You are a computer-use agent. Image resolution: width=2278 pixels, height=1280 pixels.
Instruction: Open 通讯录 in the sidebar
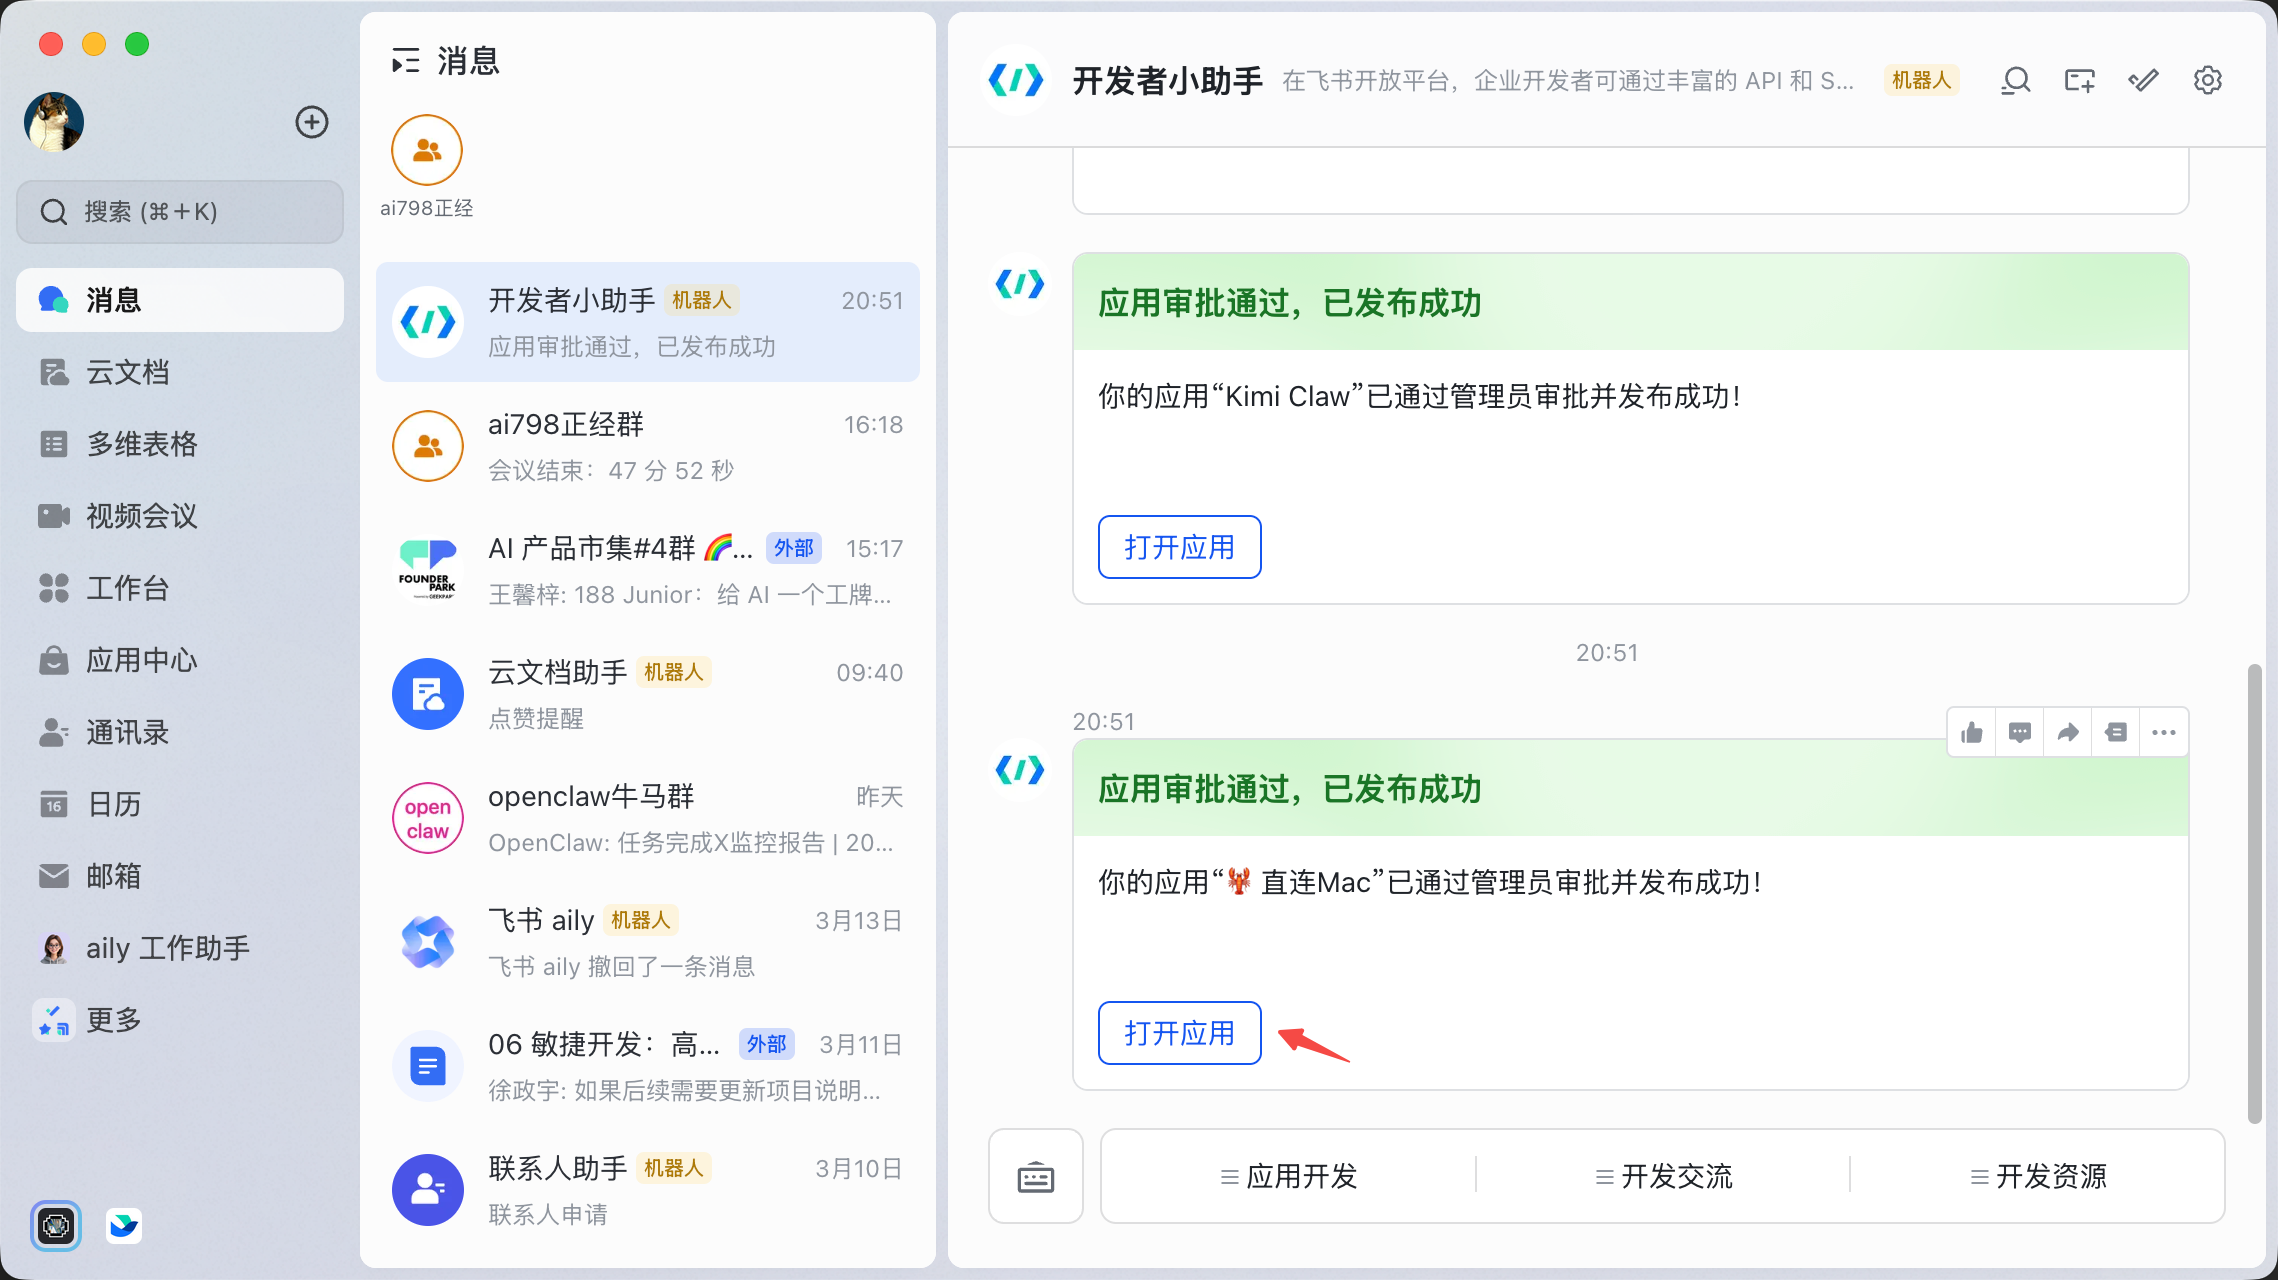(x=180, y=732)
